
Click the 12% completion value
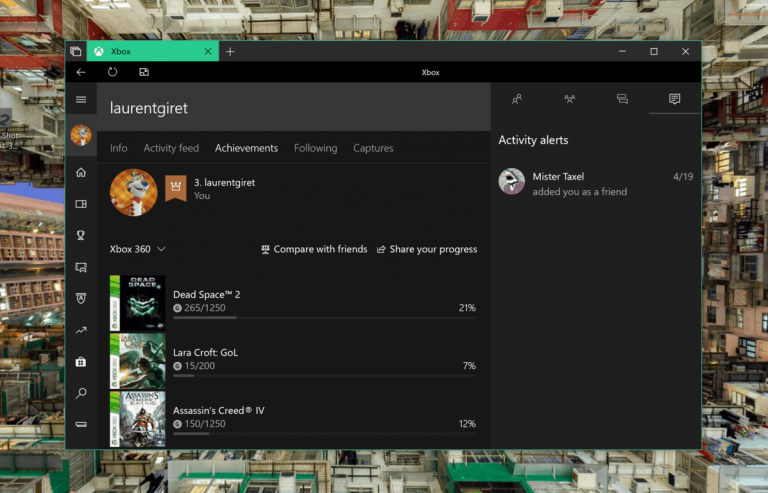click(467, 424)
